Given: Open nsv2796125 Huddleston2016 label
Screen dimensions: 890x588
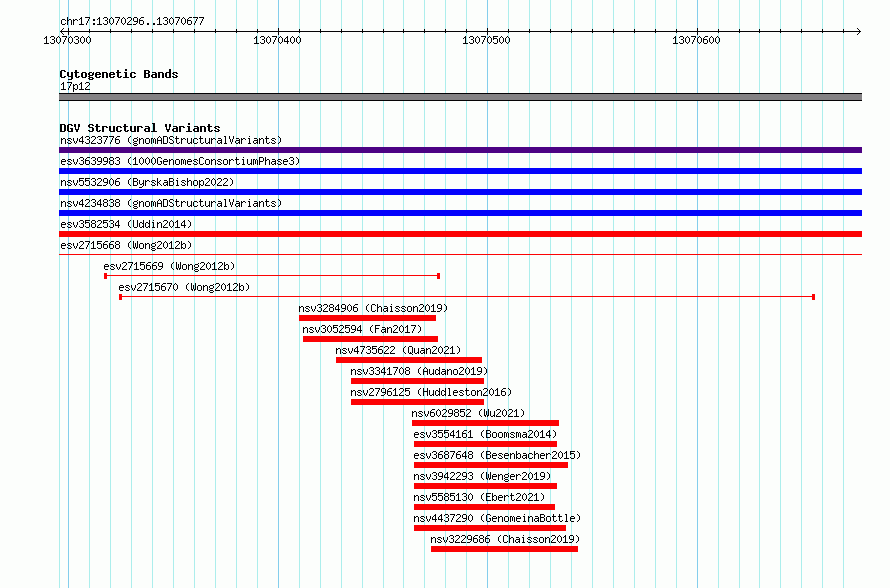Looking at the screenshot, I should pyautogui.click(x=431, y=392).
